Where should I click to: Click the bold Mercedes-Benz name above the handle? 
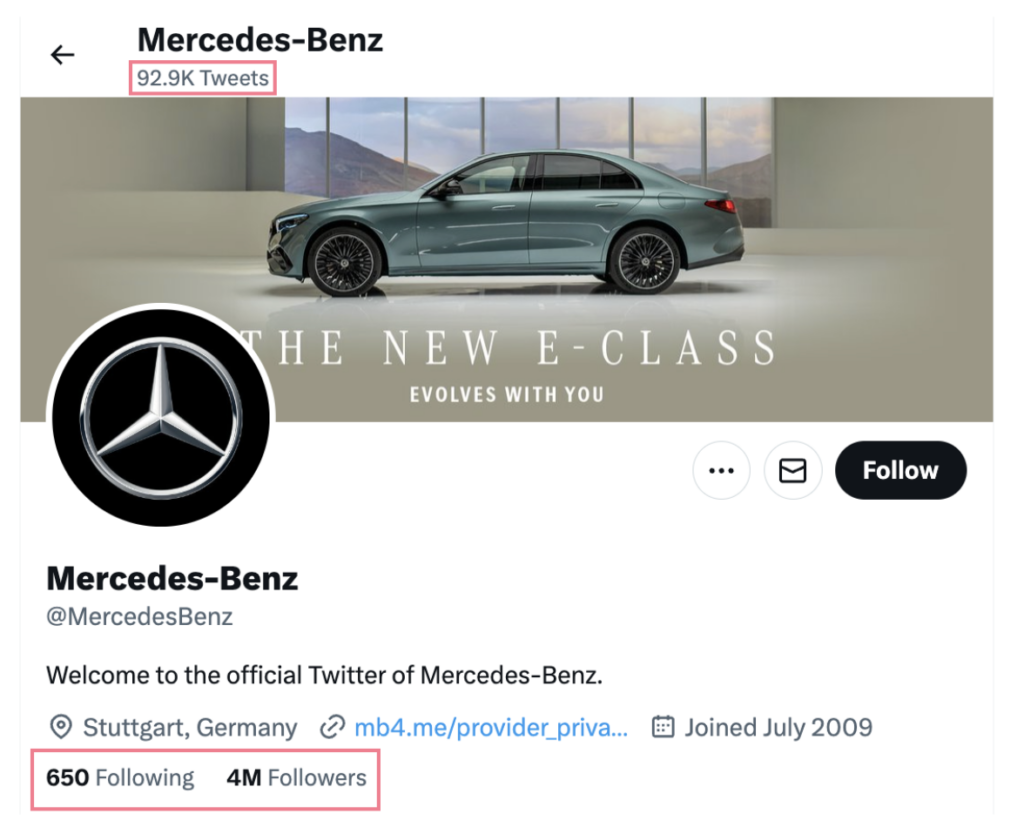(x=172, y=578)
